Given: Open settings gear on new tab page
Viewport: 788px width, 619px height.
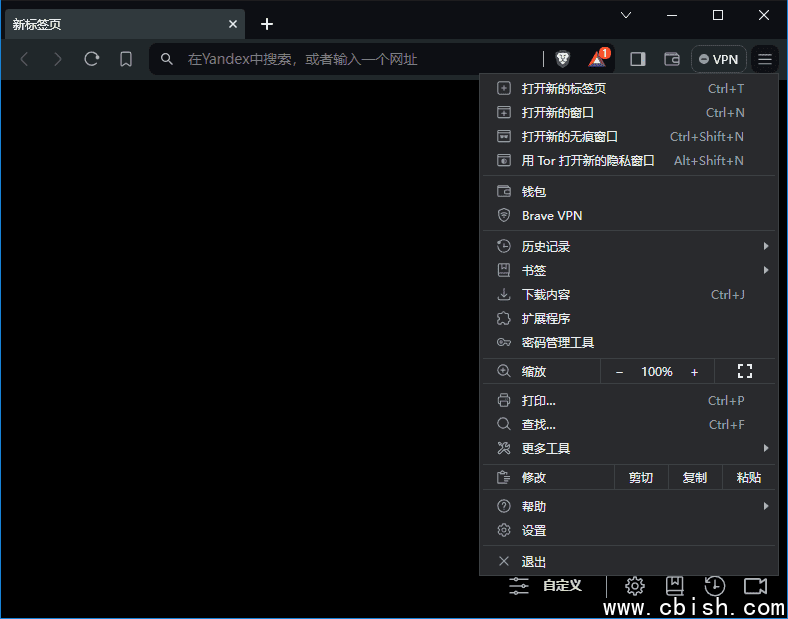Looking at the screenshot, I should (635, 586).
